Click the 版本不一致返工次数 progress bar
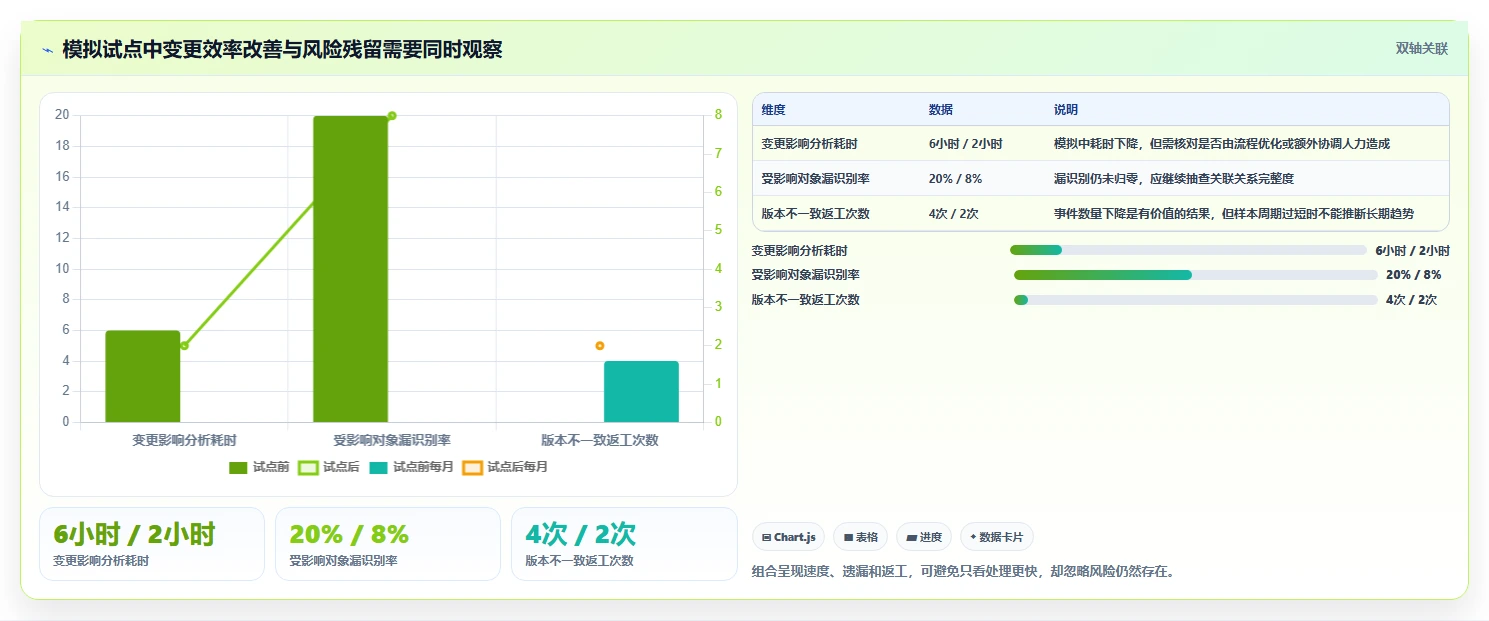This screenshot has height=621, width=1489. 1196,300
